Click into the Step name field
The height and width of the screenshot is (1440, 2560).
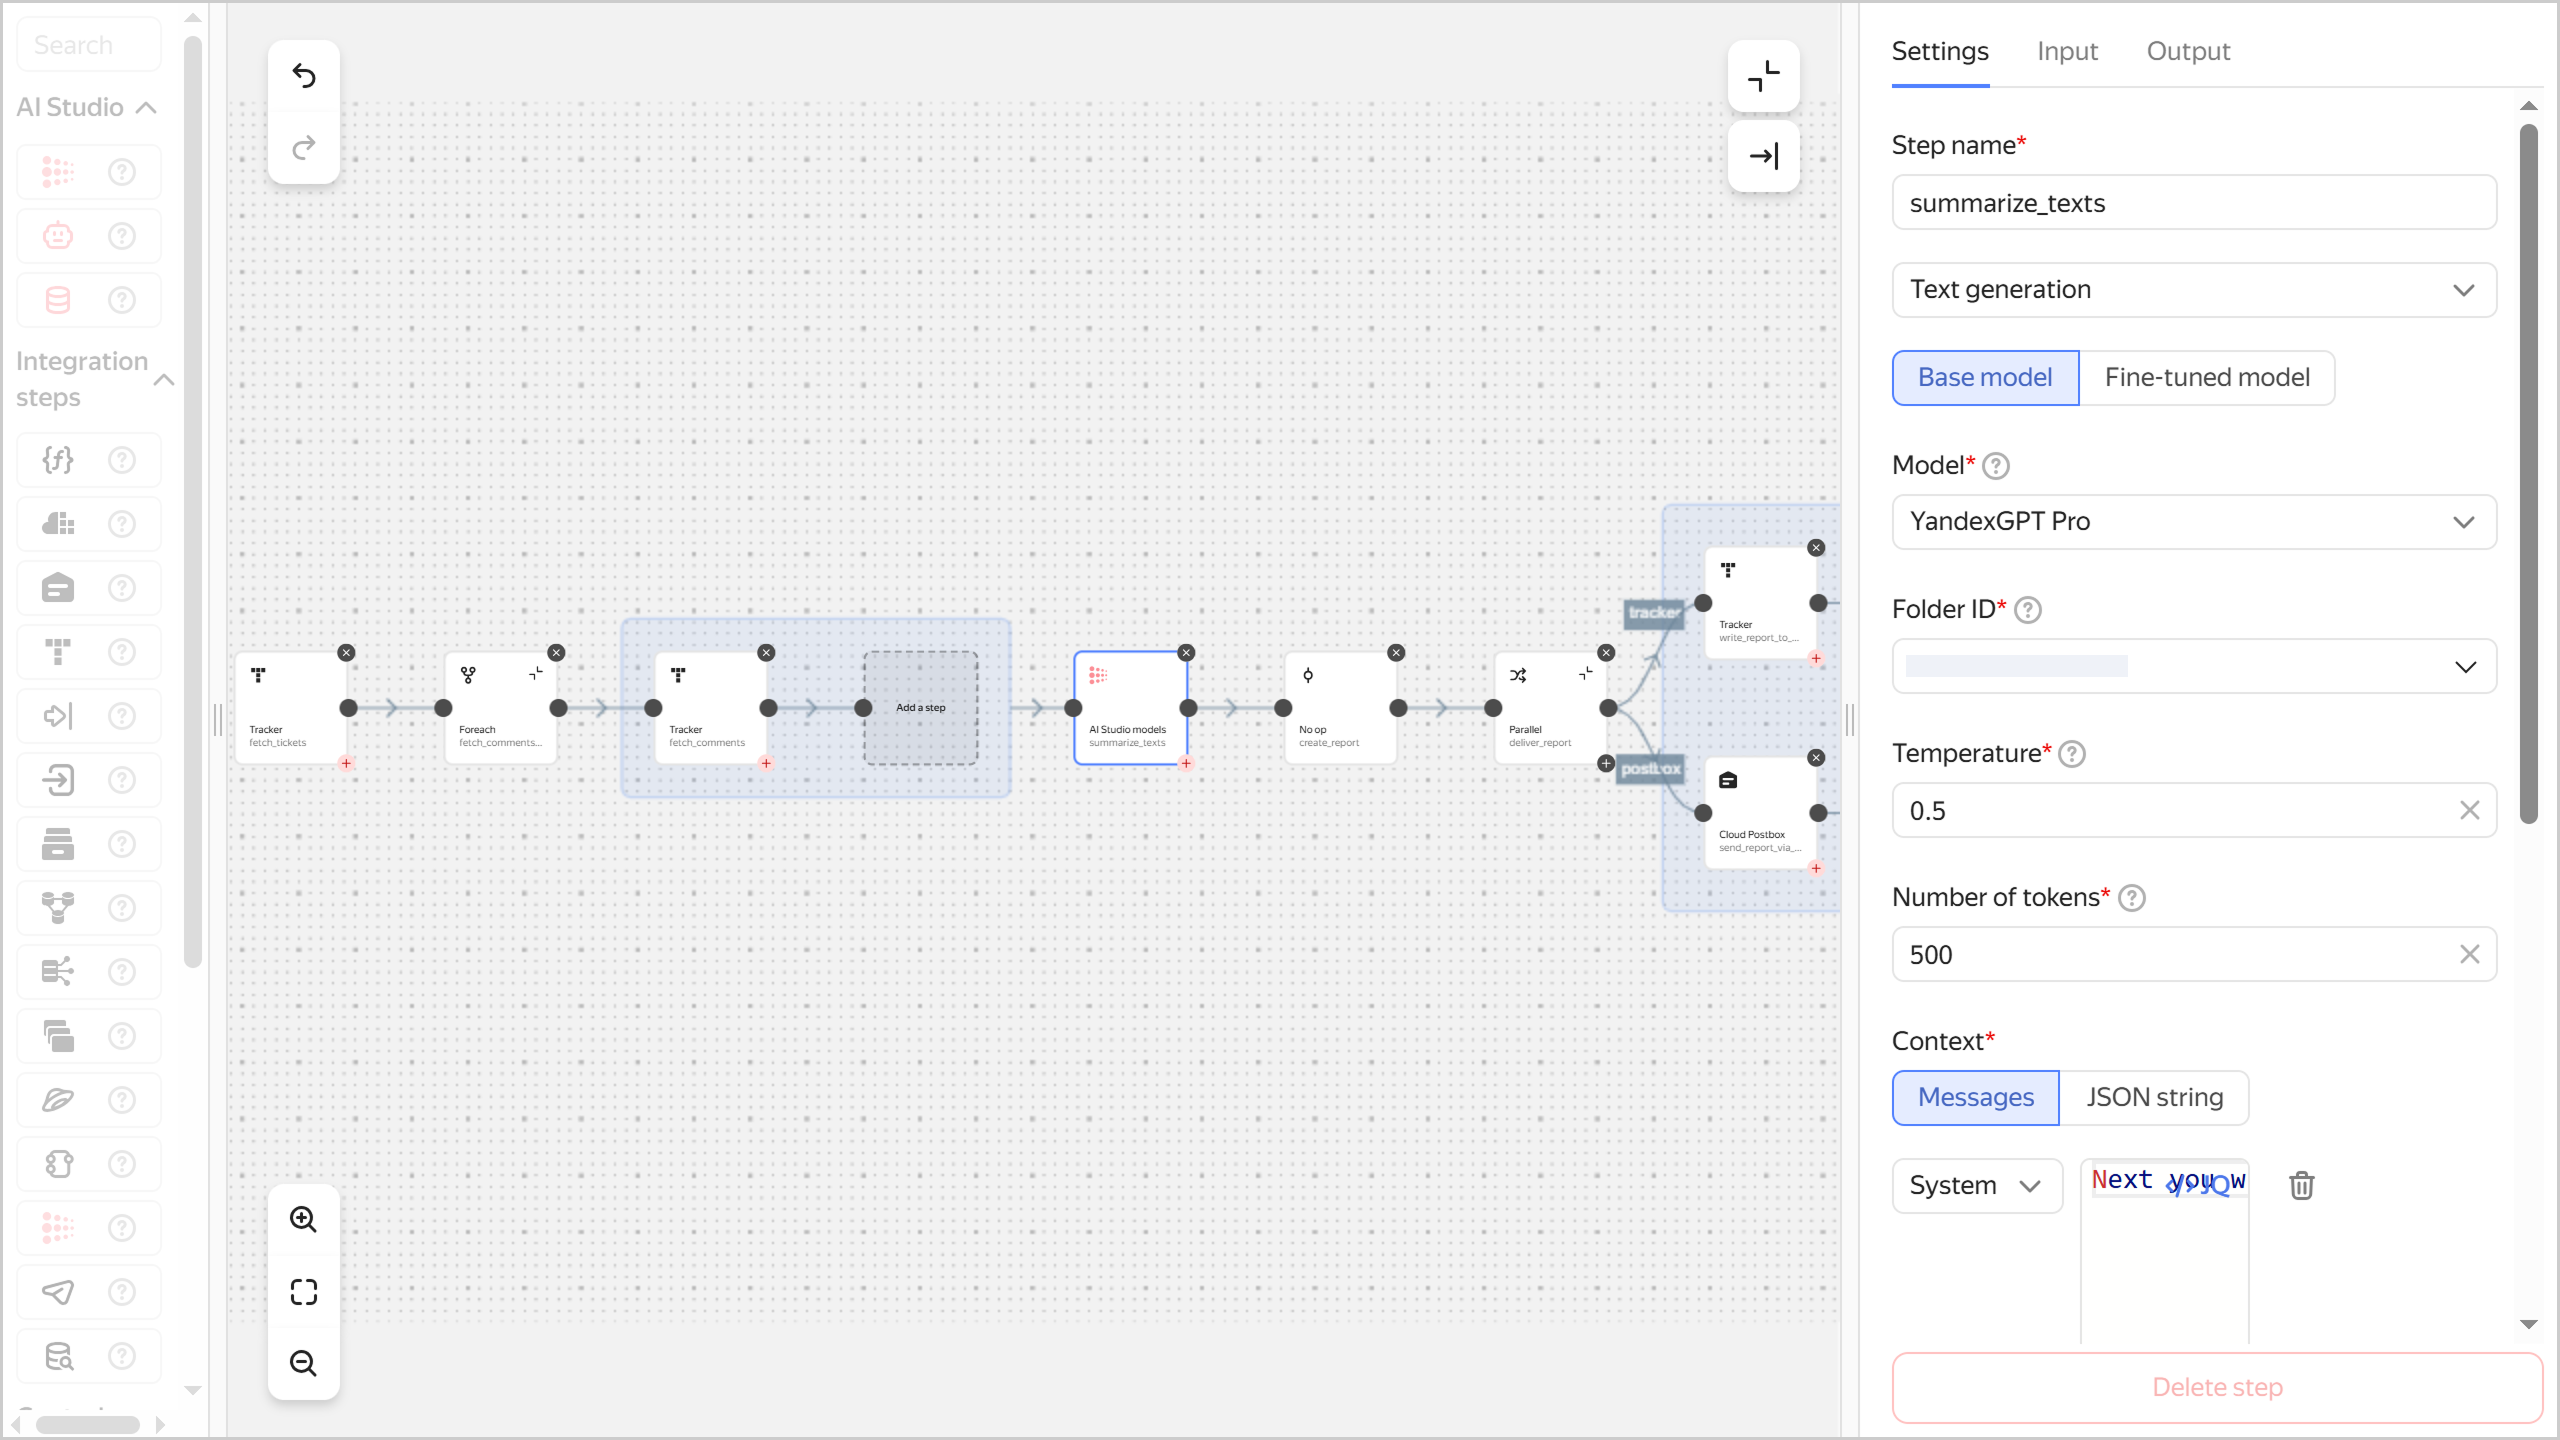point(2192,202)
